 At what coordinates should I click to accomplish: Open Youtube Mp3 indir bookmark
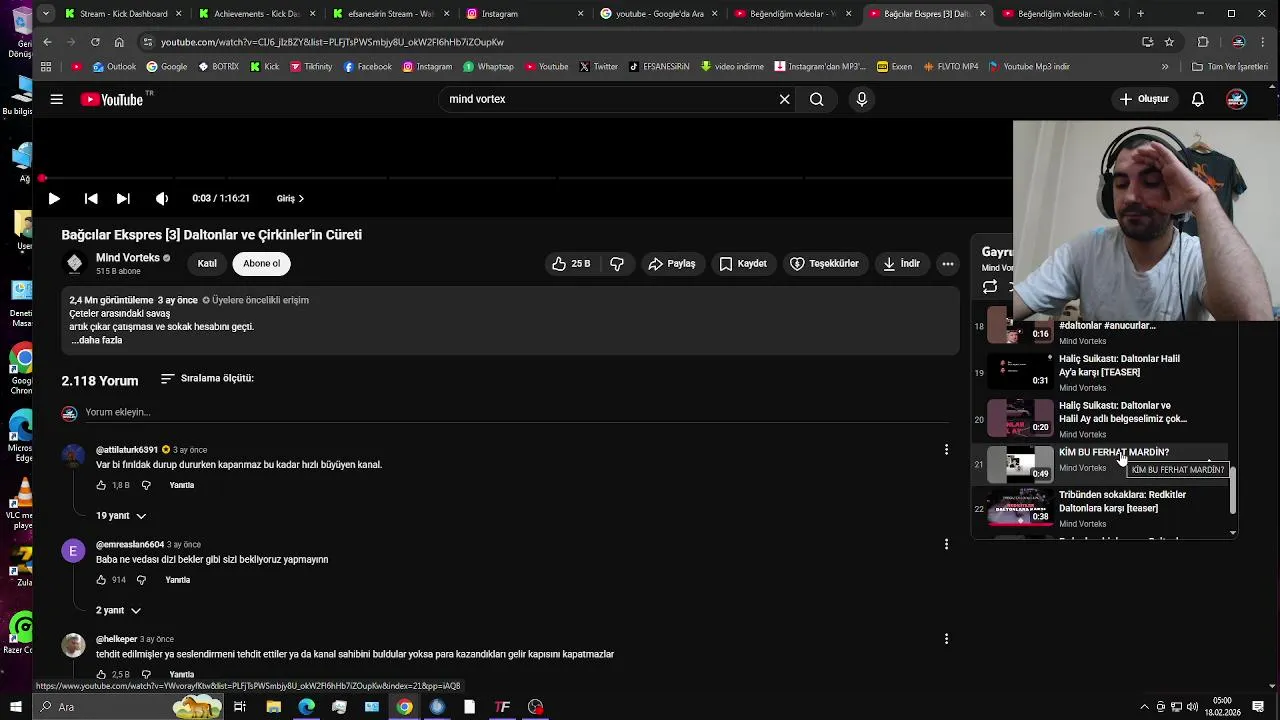1029,67
